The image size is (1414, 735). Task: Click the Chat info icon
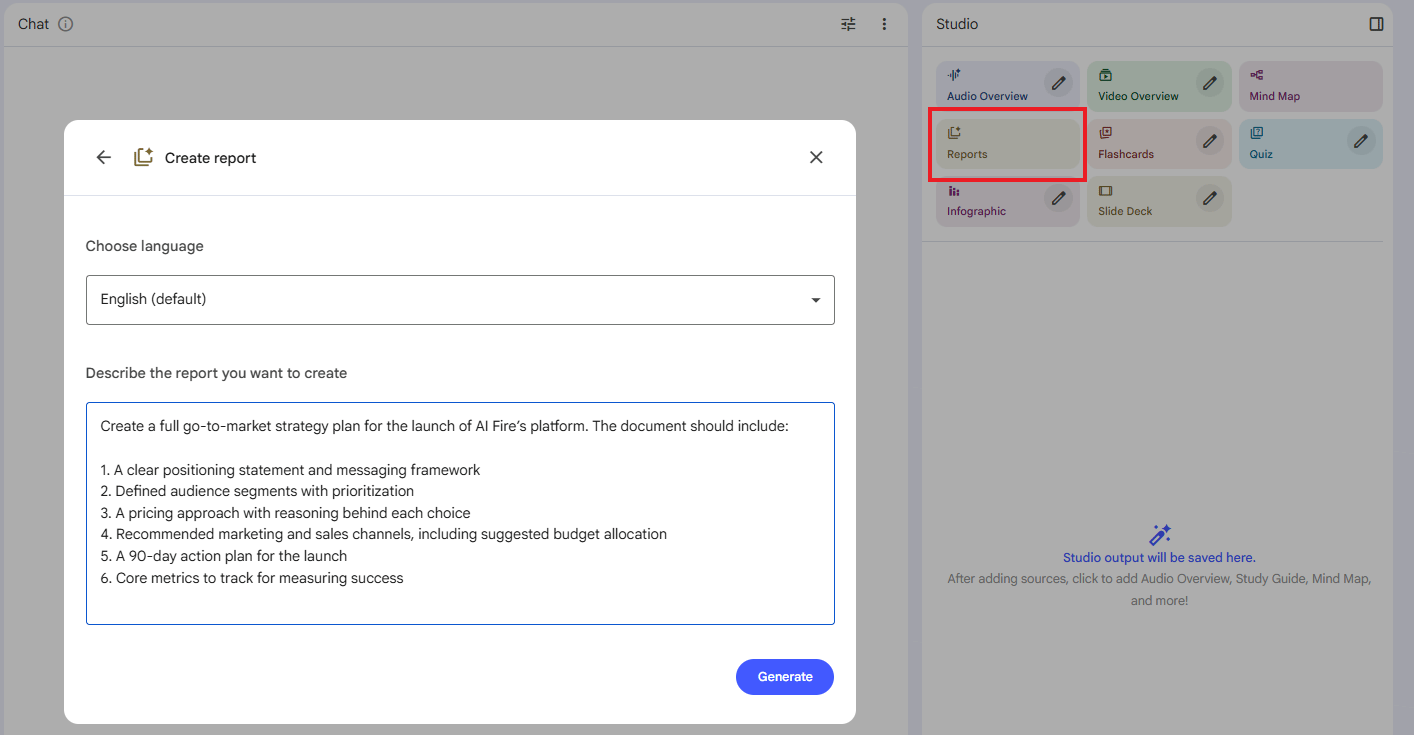(x=66, y=24)
